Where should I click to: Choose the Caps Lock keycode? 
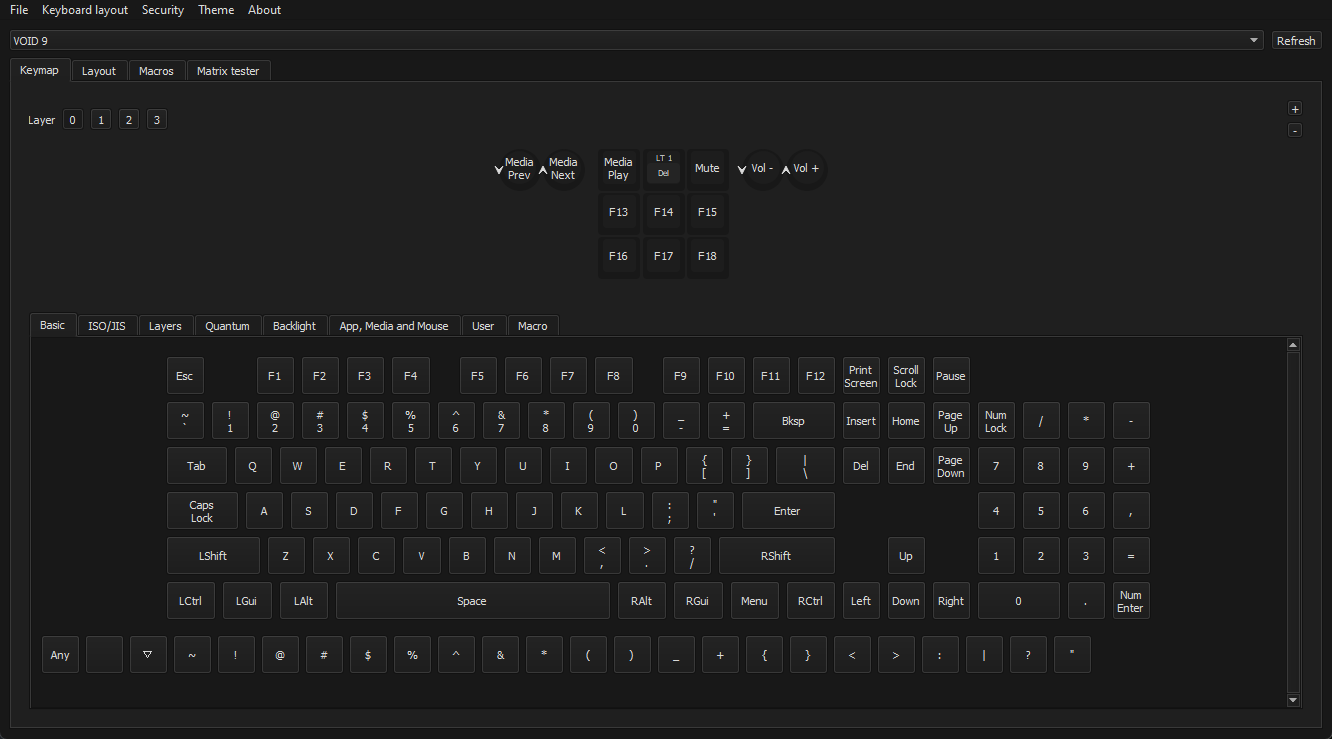(202, 511)
